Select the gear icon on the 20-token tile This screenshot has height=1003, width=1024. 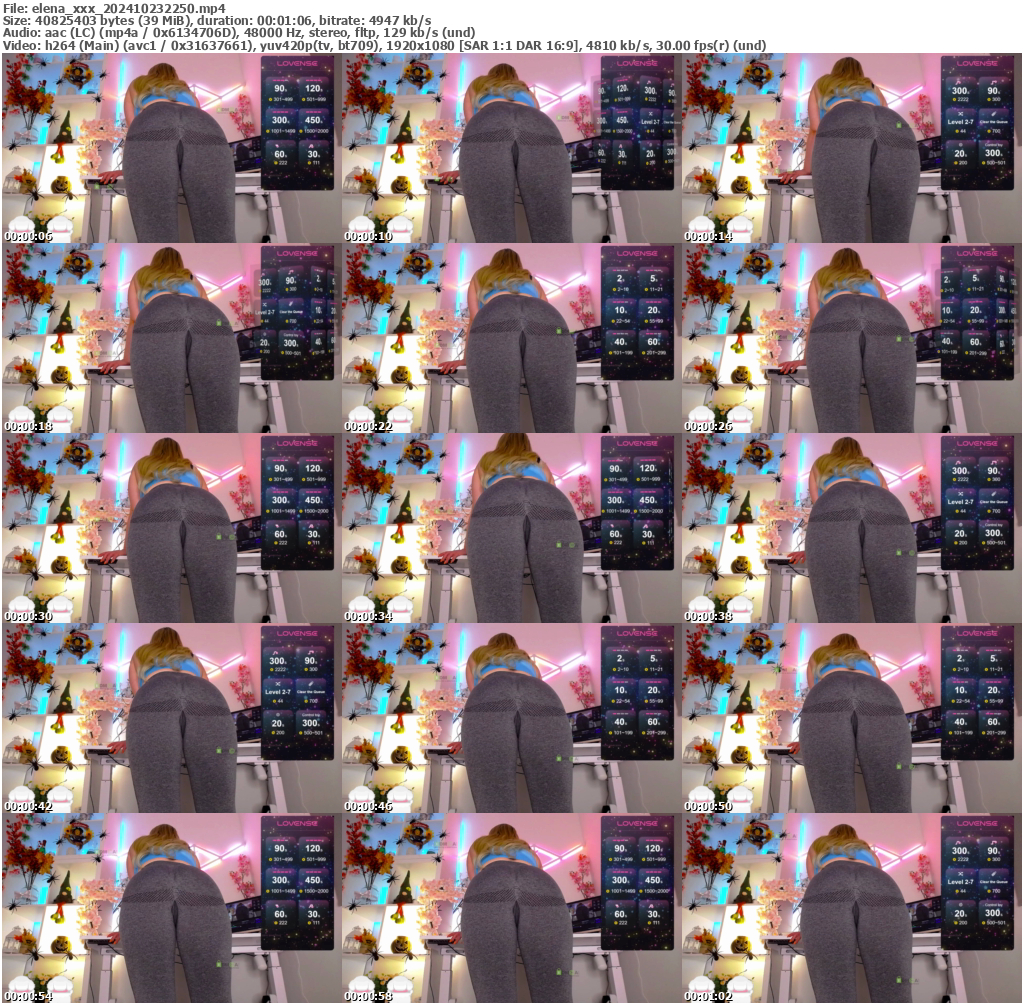[x=960, y=144]
